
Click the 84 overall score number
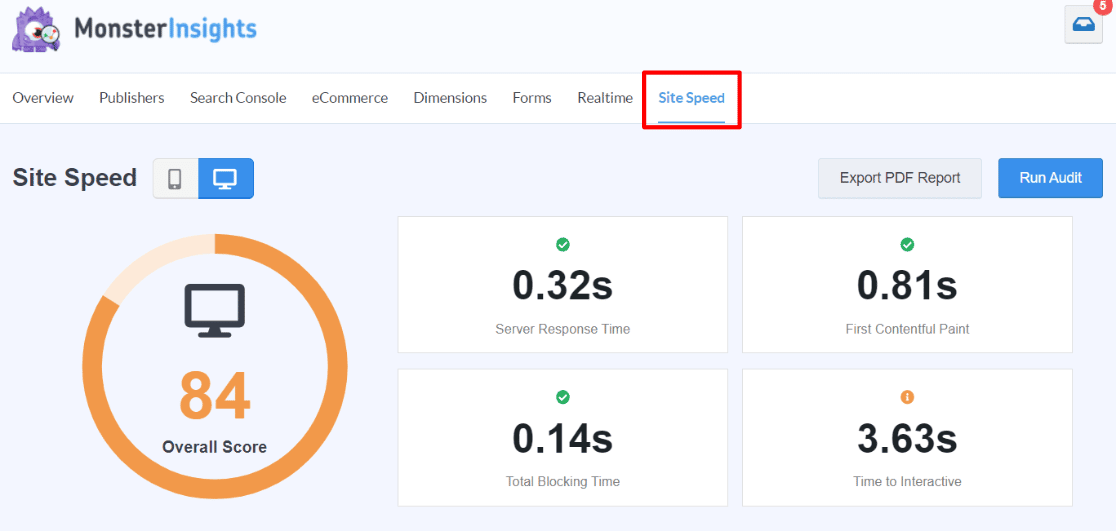214,397
